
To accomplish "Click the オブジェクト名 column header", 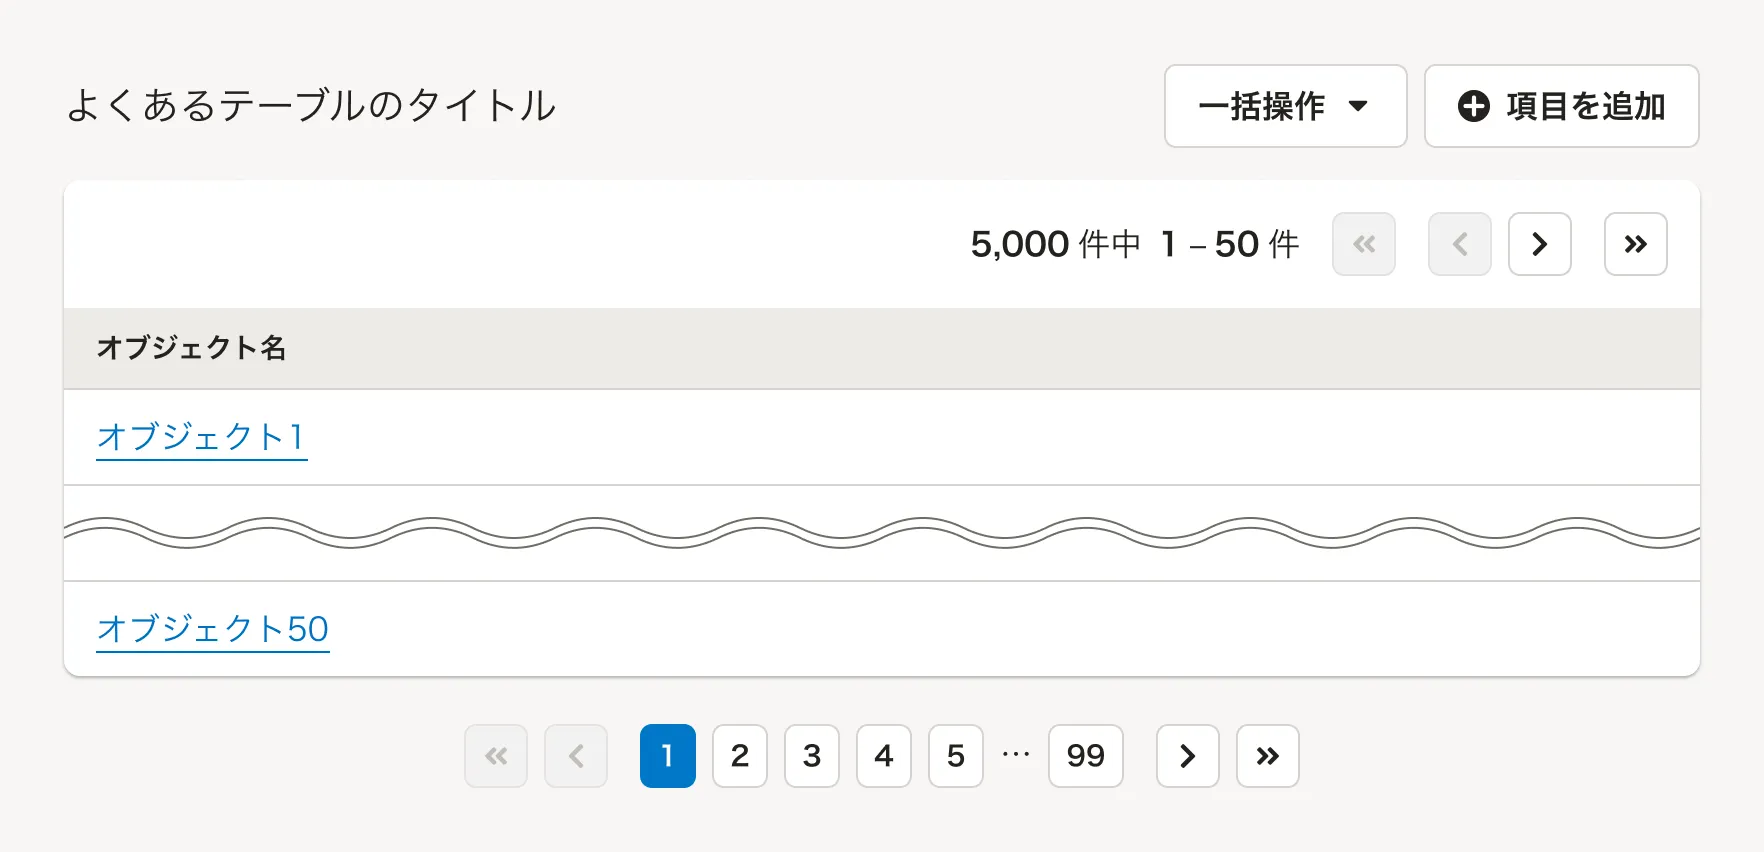I will (x=191, y=348).
